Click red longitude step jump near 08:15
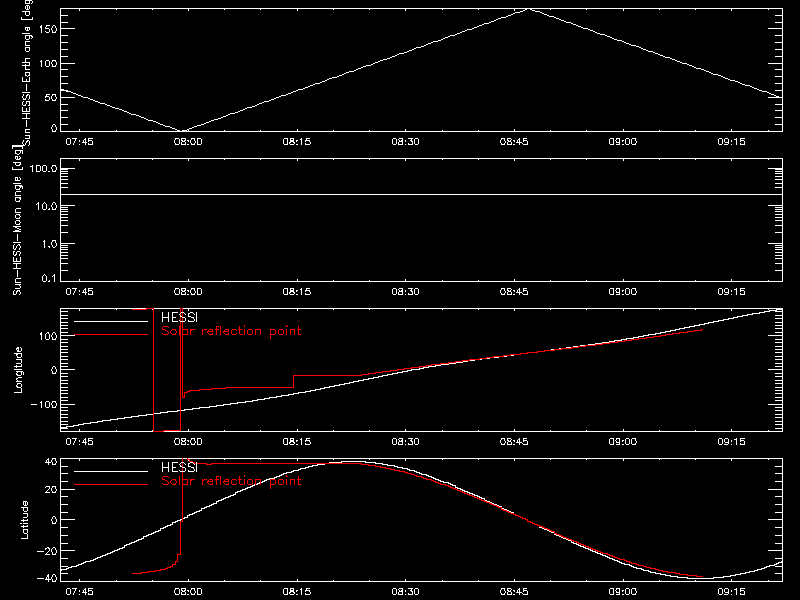The image size is (800, 600). coord(294,382)
